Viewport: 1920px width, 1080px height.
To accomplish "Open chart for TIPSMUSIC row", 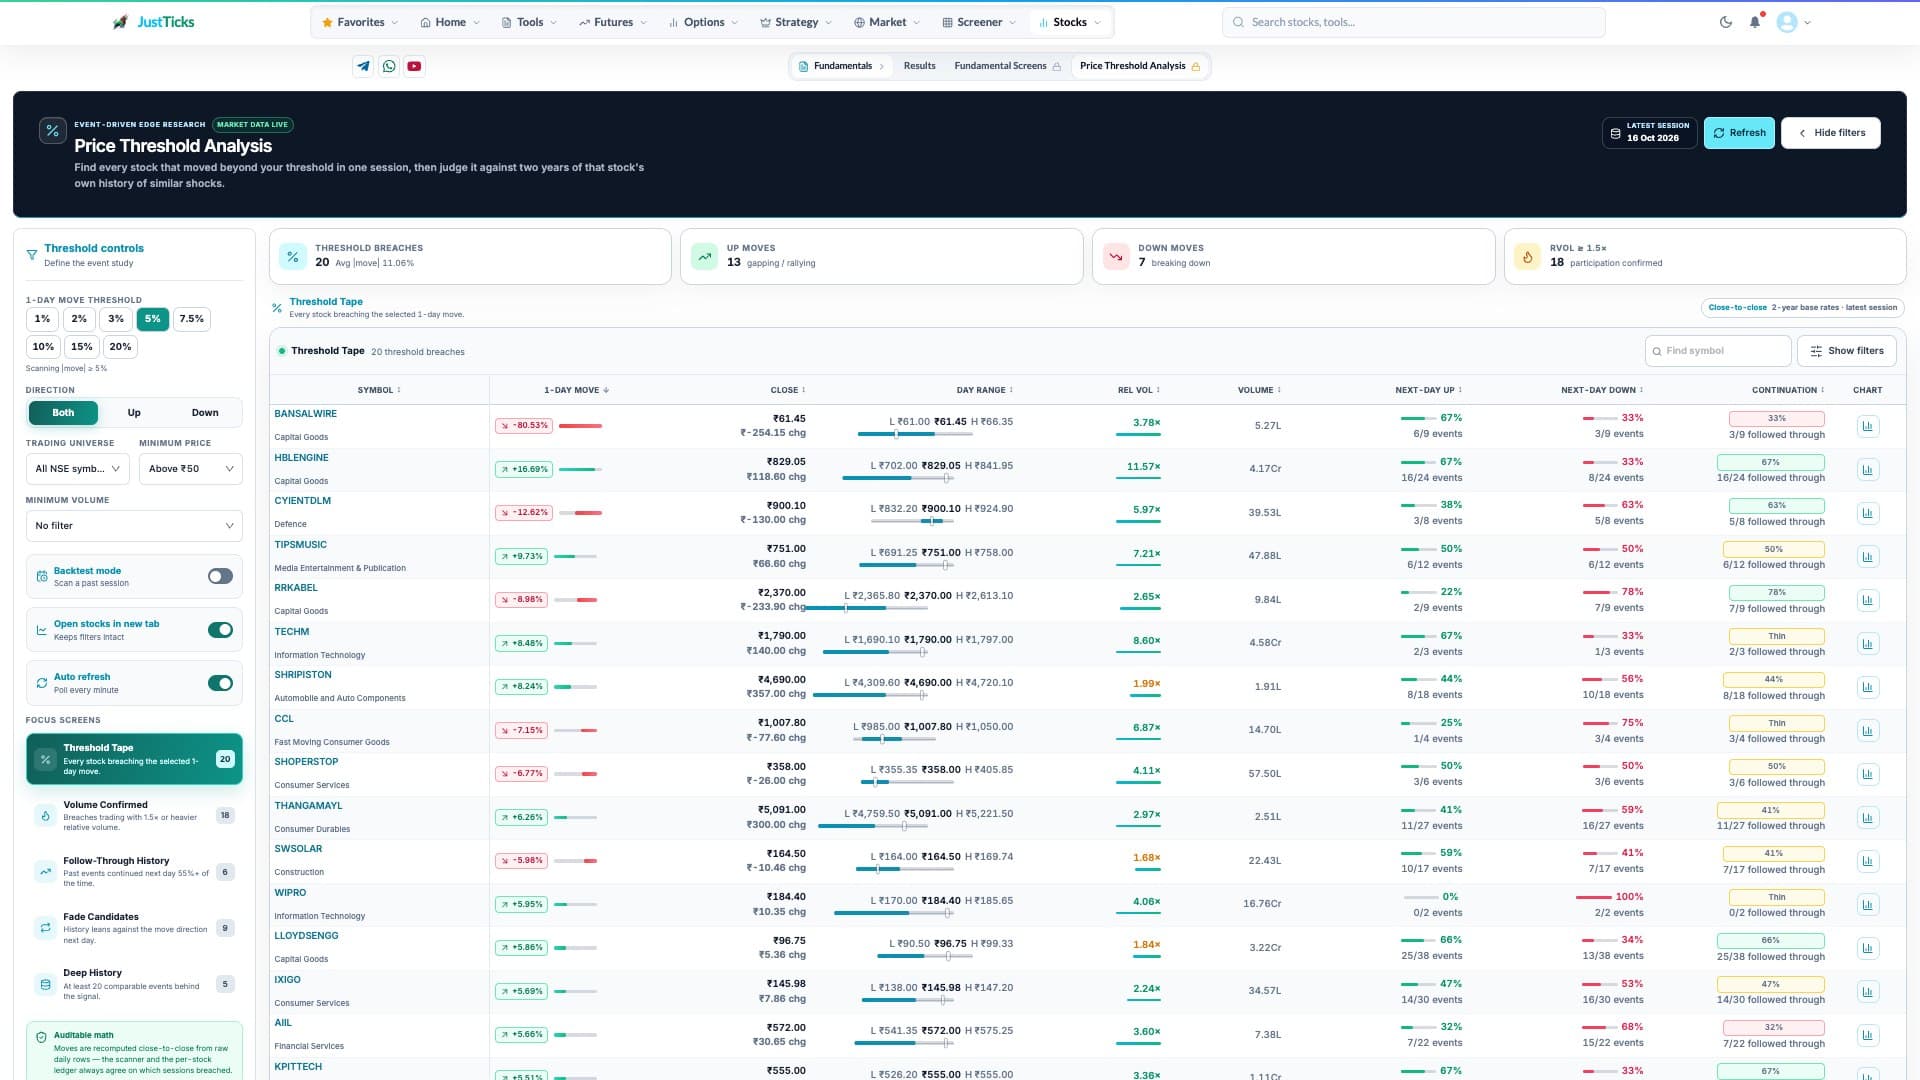I will [1867, 557].
